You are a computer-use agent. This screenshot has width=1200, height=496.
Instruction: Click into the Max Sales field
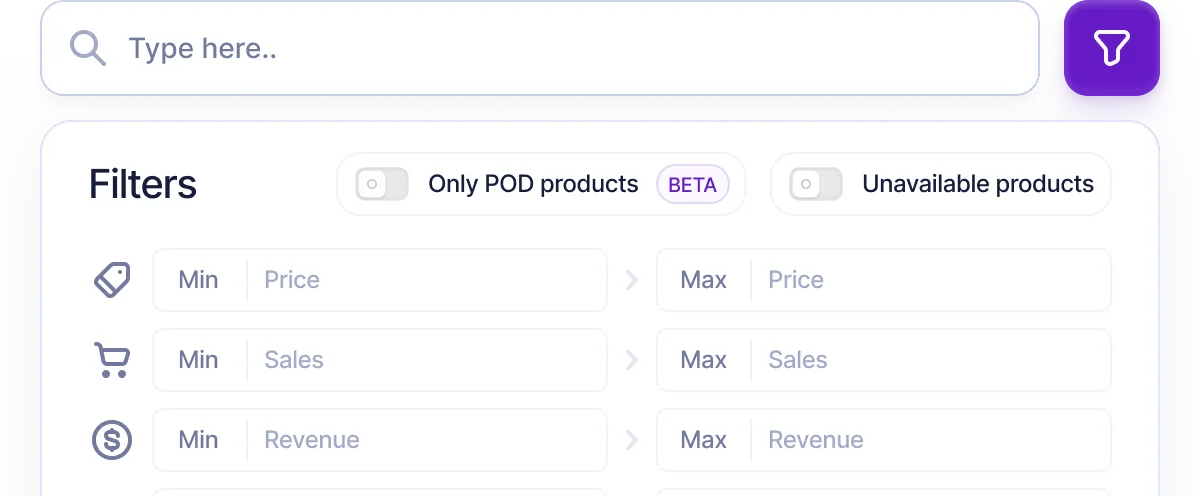tap(930, 360)
